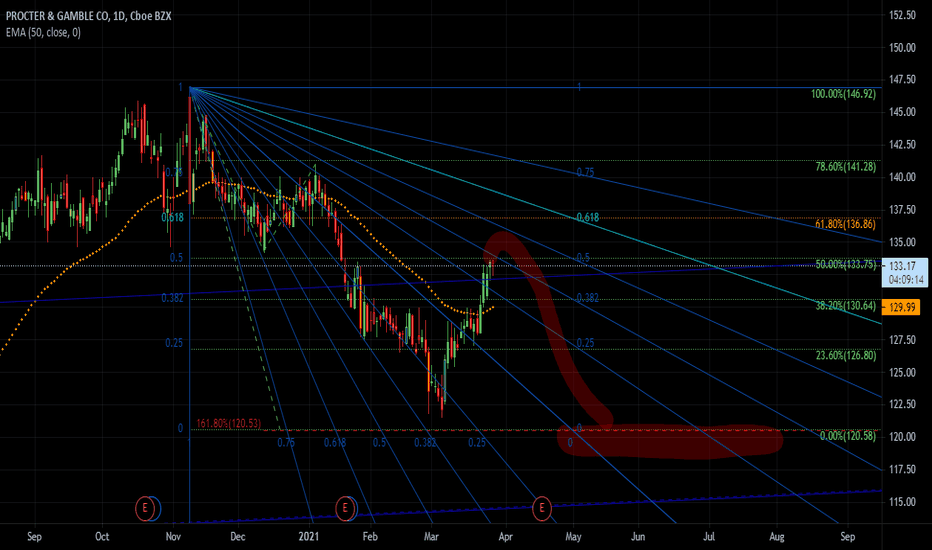Click the 140.00 price axis label
Screen dimensions: 932x550
pos(902,177)
